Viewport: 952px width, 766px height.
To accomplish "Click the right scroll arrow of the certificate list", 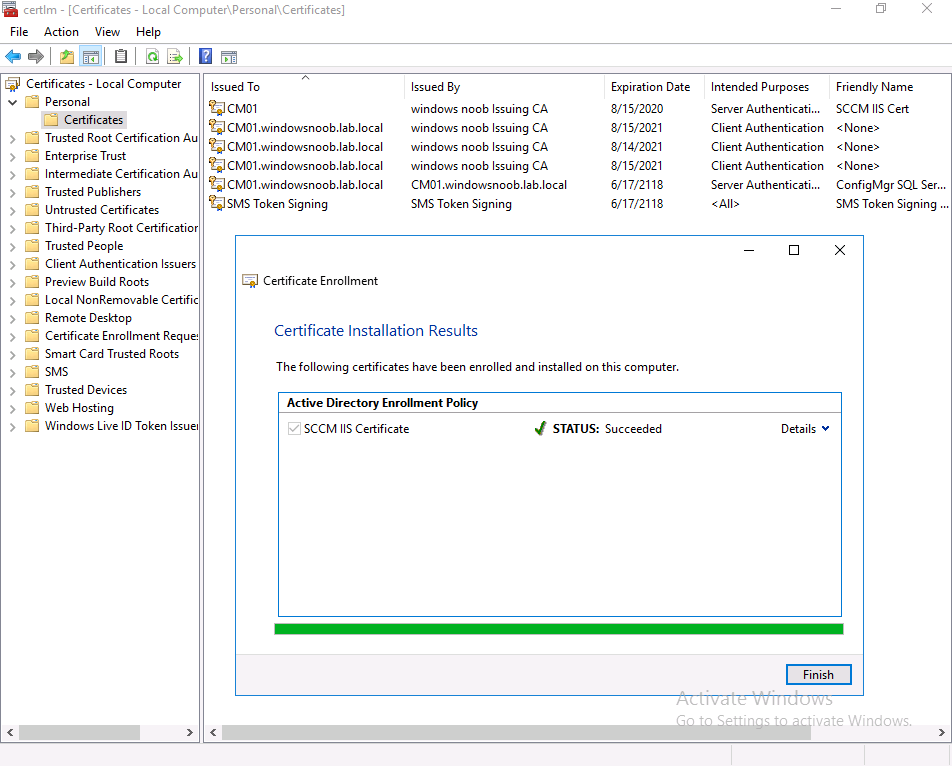I will click(942, 733).
